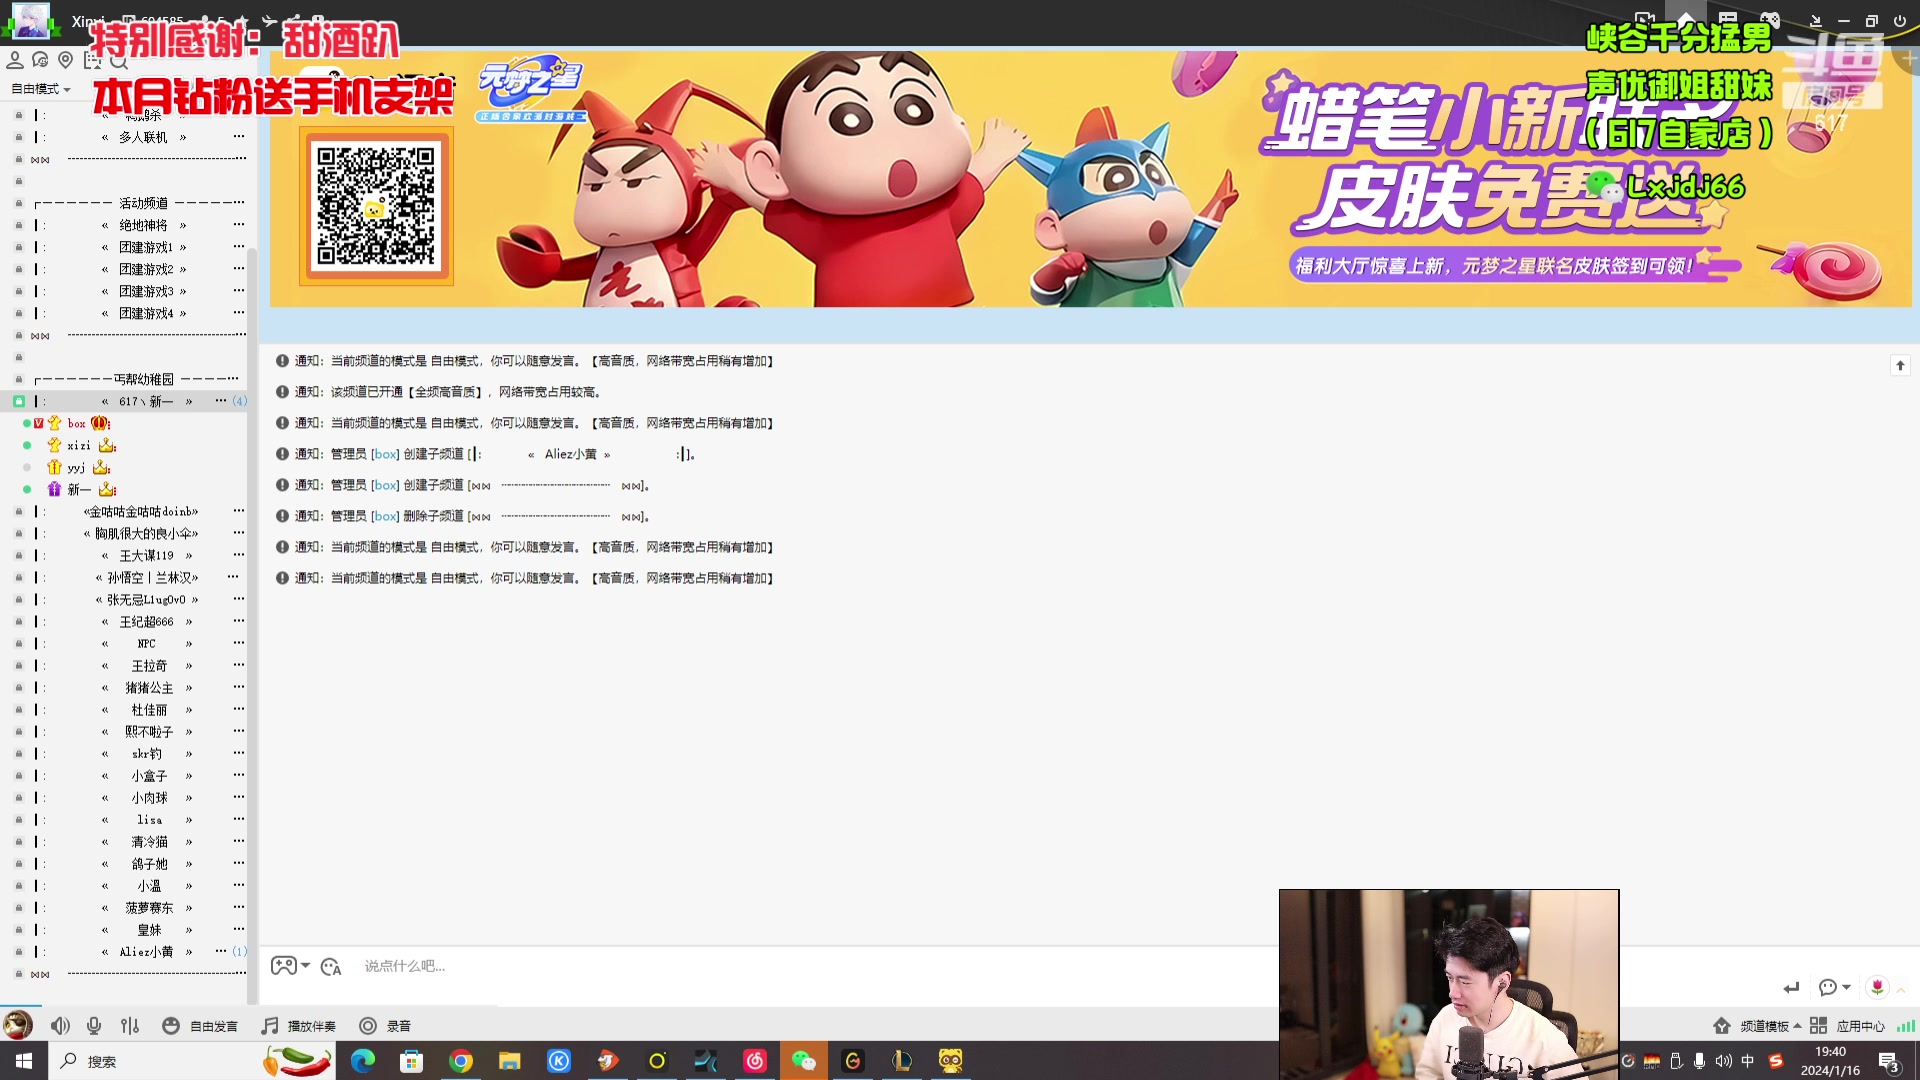Screen dimensions: 1920x1080
Task: Select user 新一 in the member list
Action: (x=79, y=489)
